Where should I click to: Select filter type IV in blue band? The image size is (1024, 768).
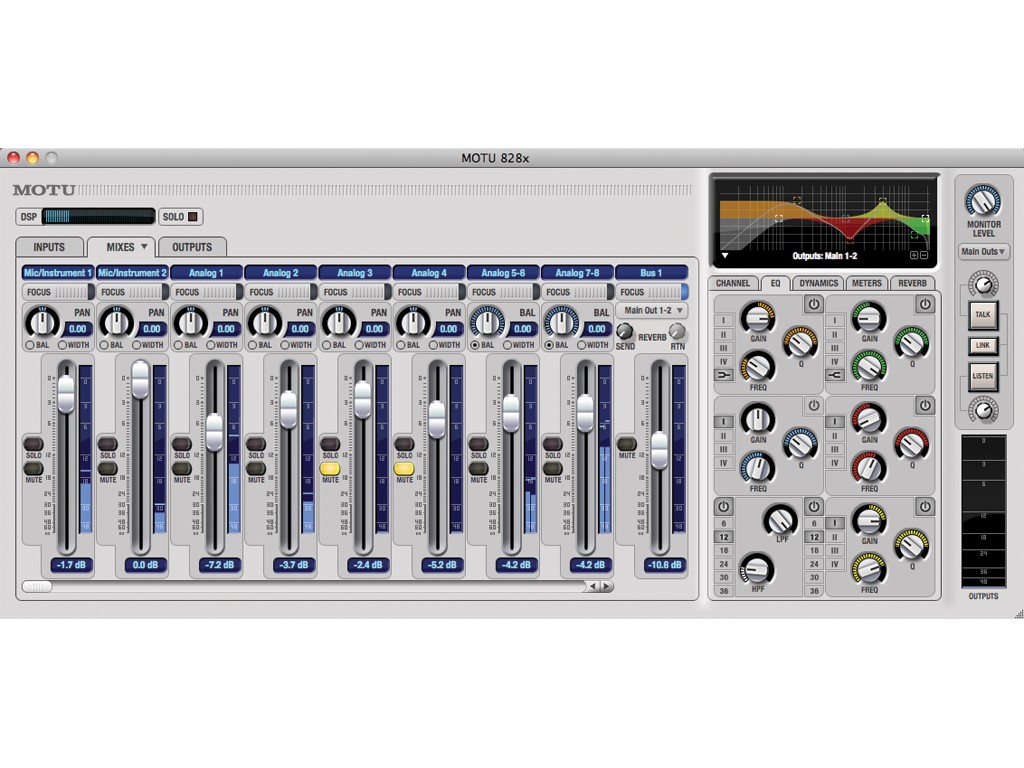pos(724,463)
